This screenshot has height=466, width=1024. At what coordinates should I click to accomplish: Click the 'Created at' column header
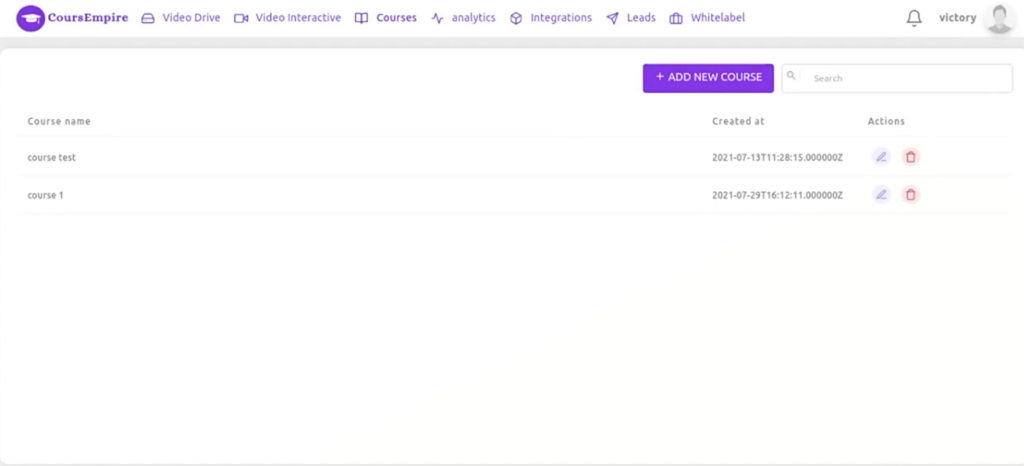click(738, 121)
